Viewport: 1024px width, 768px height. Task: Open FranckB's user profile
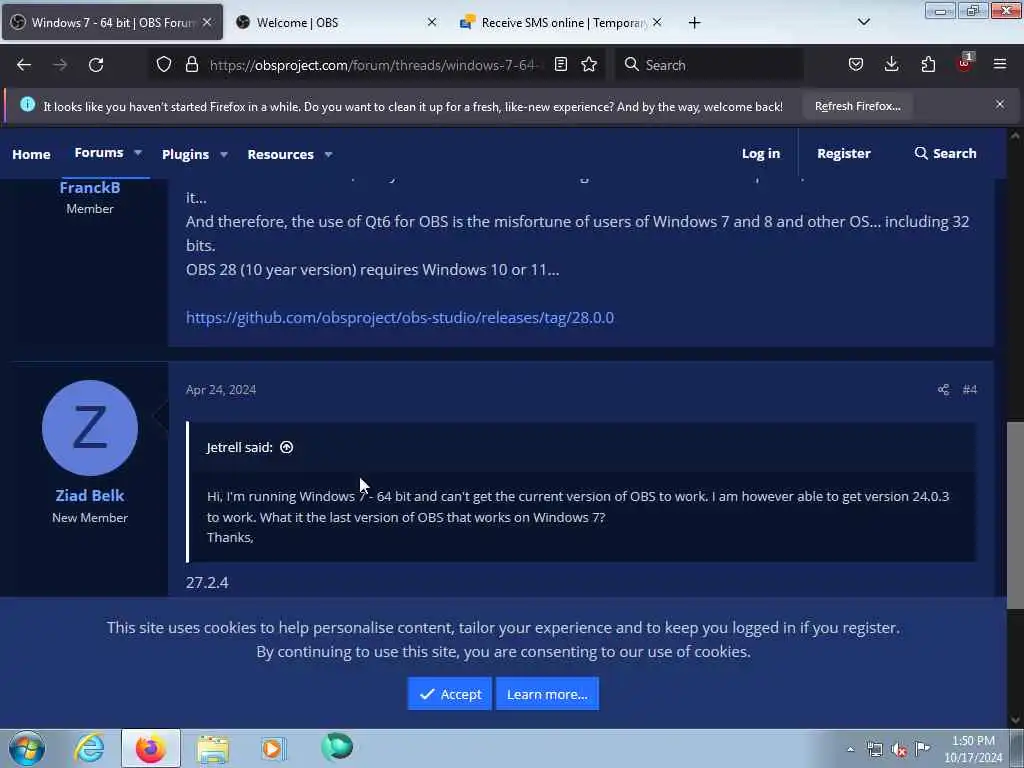[x=90, y=187]
